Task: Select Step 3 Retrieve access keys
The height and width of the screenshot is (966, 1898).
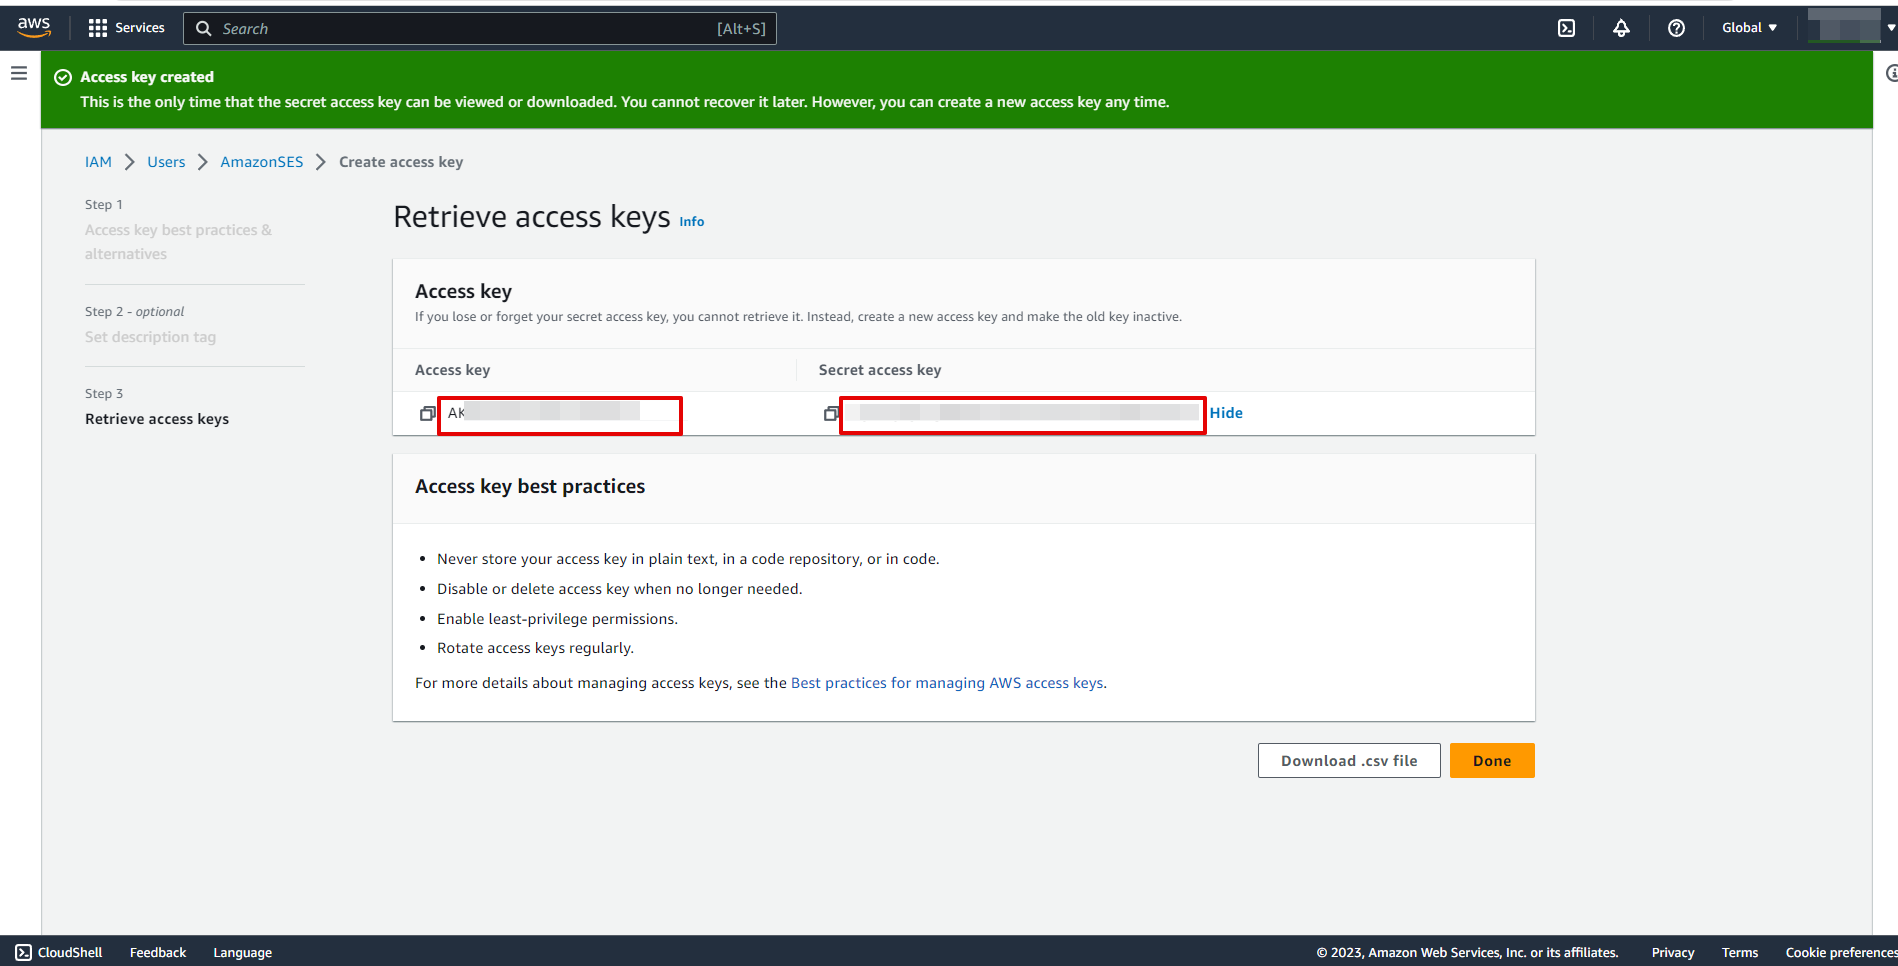Action: click(157, 419)
